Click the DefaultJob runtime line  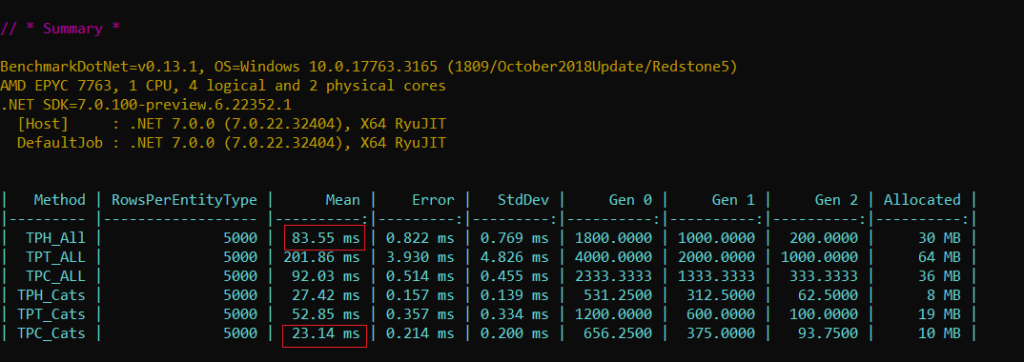(232, 142)
